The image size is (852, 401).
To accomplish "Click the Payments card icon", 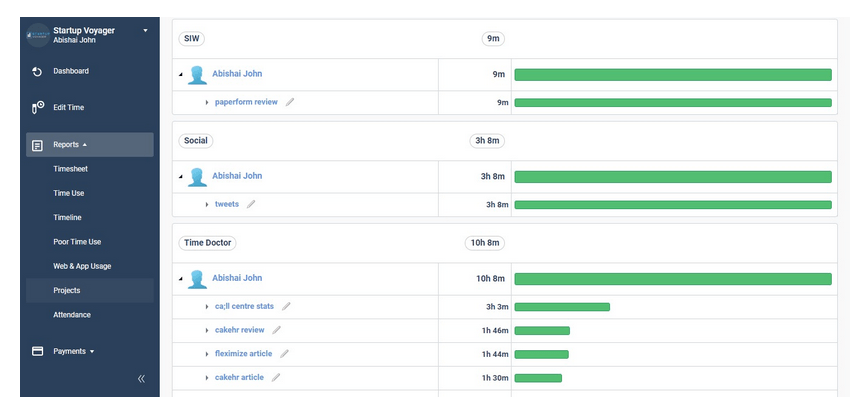I will (37, 351).
